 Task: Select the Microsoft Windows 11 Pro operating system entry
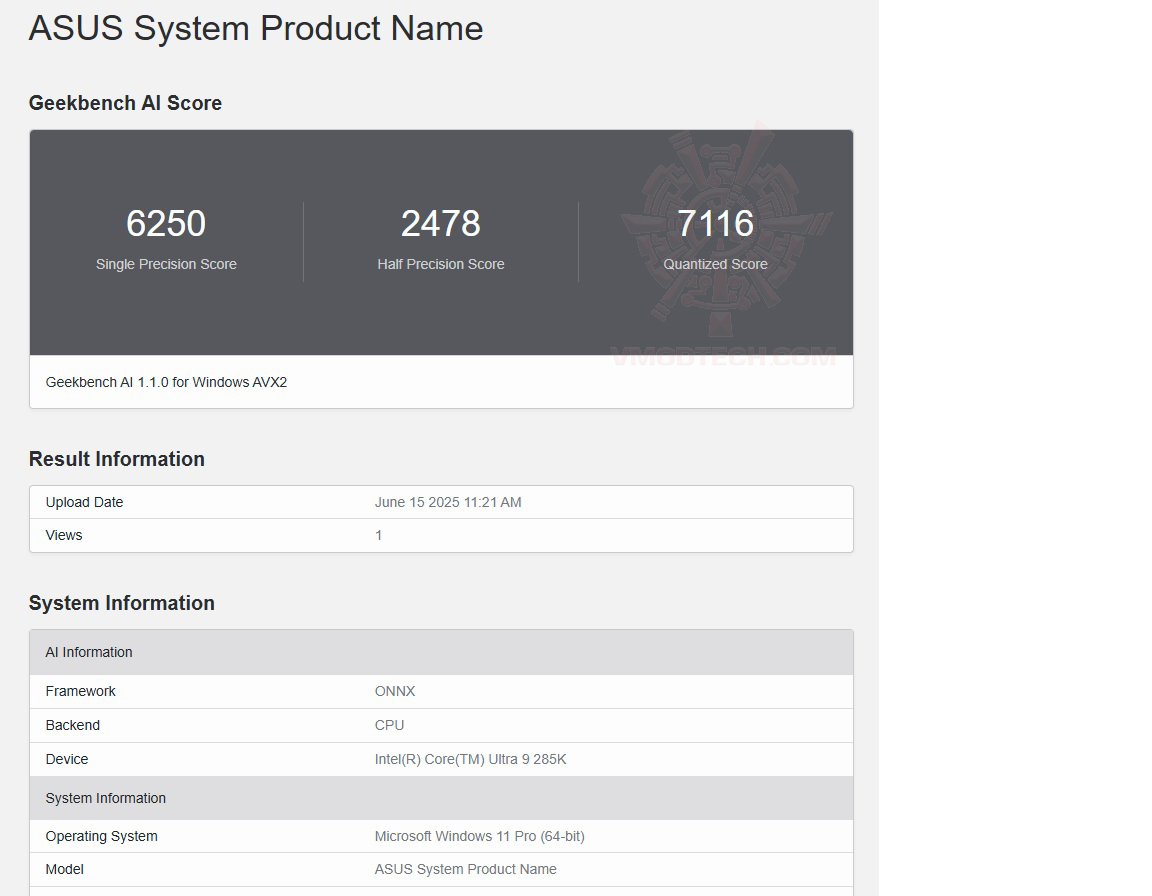pos(479,836)
